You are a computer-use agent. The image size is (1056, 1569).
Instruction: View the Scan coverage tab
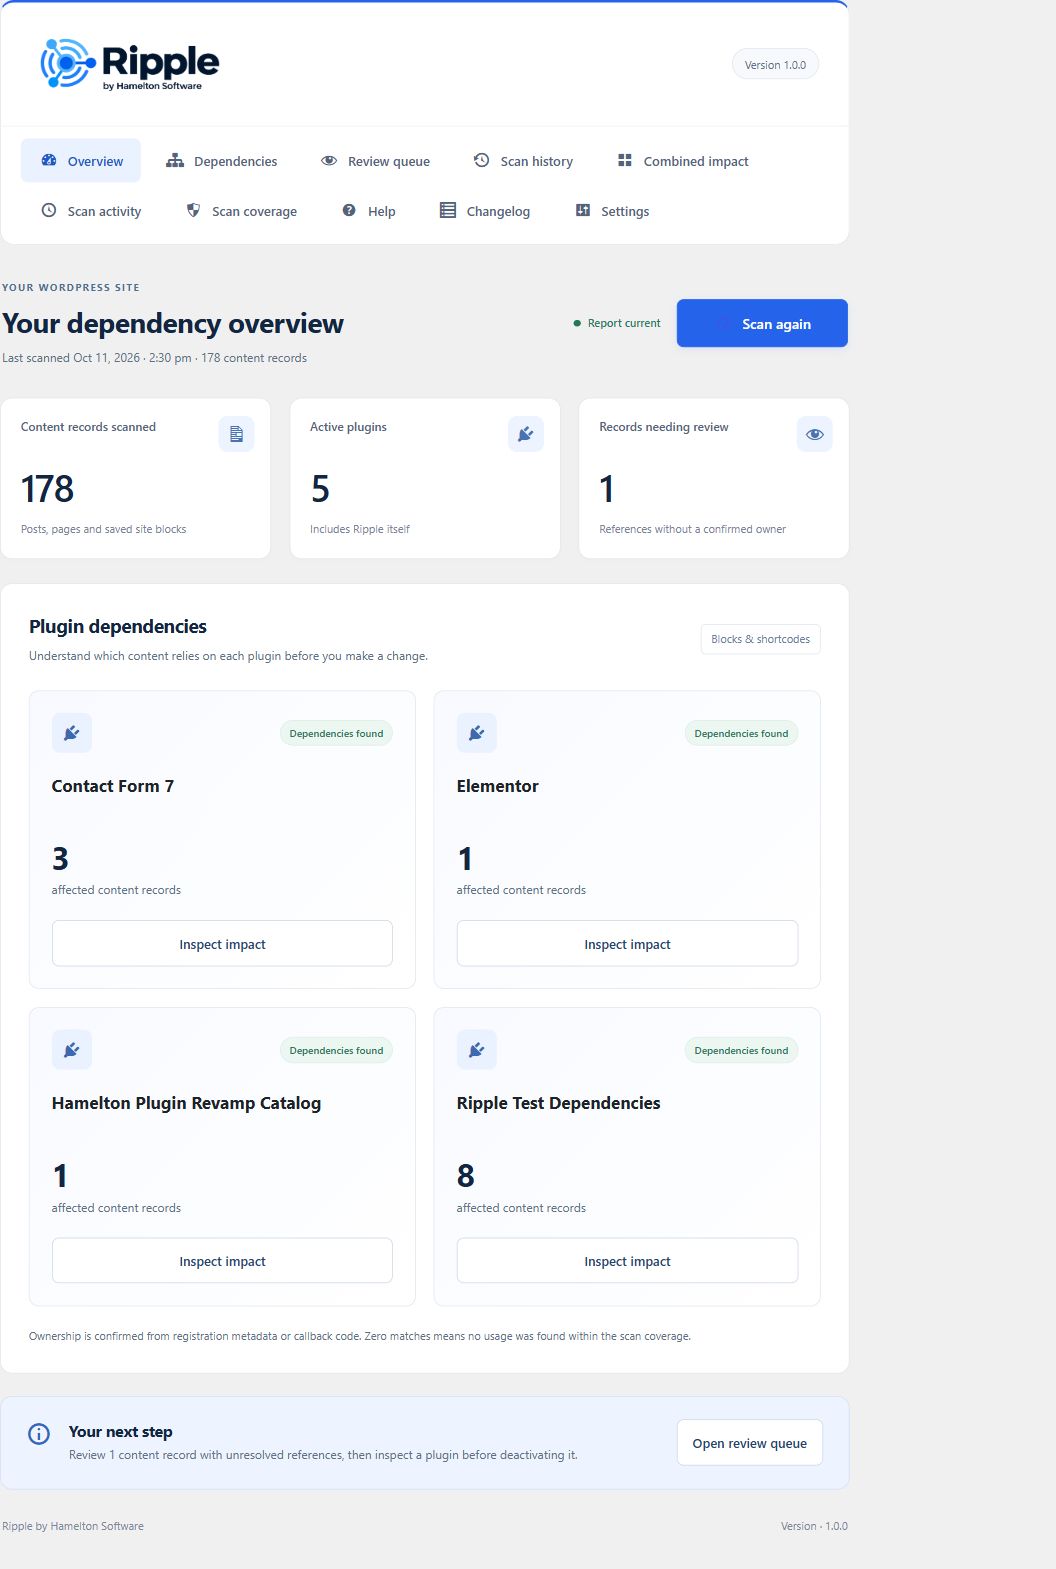(242, 211)
